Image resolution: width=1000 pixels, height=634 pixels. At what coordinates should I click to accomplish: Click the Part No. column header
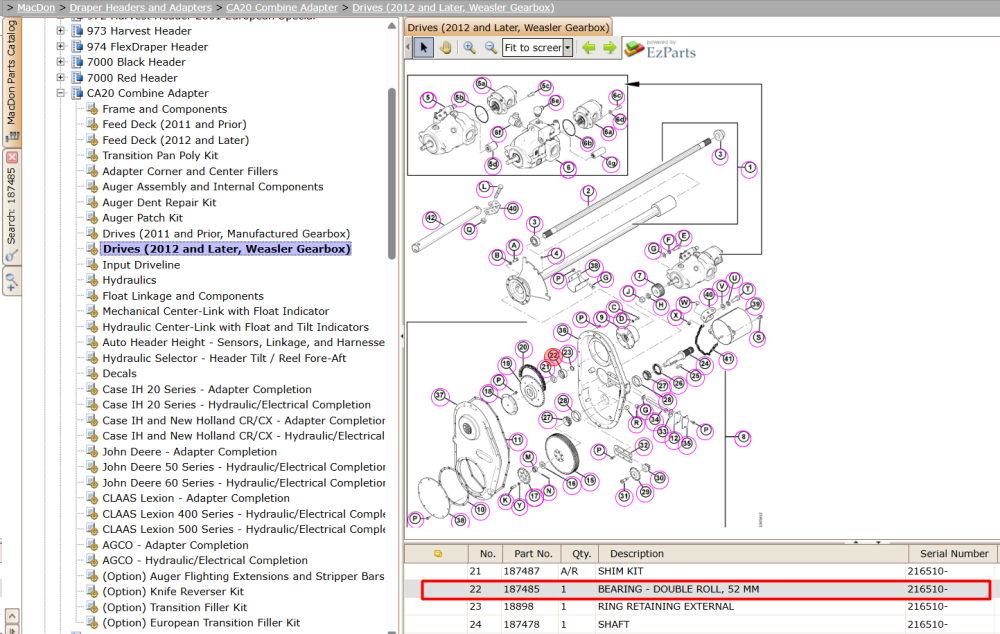click(x=533, y=554)
